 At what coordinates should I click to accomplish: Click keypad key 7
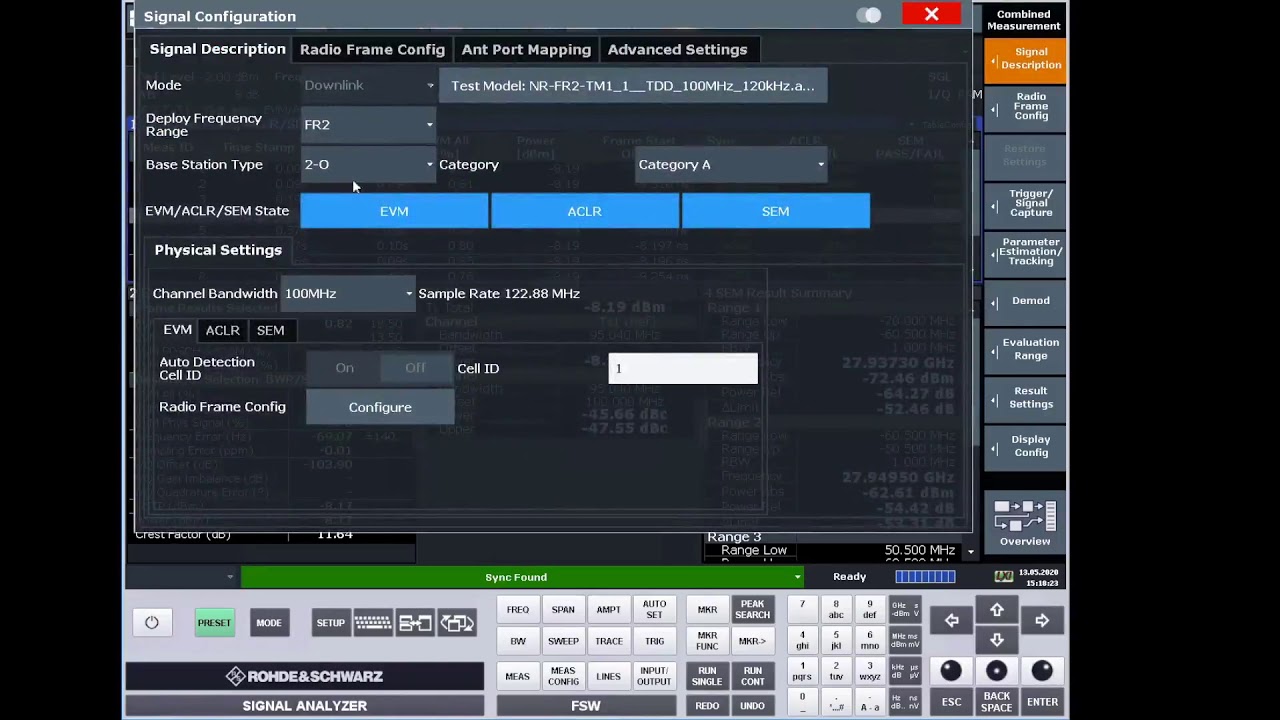click(x=802, y=610)
